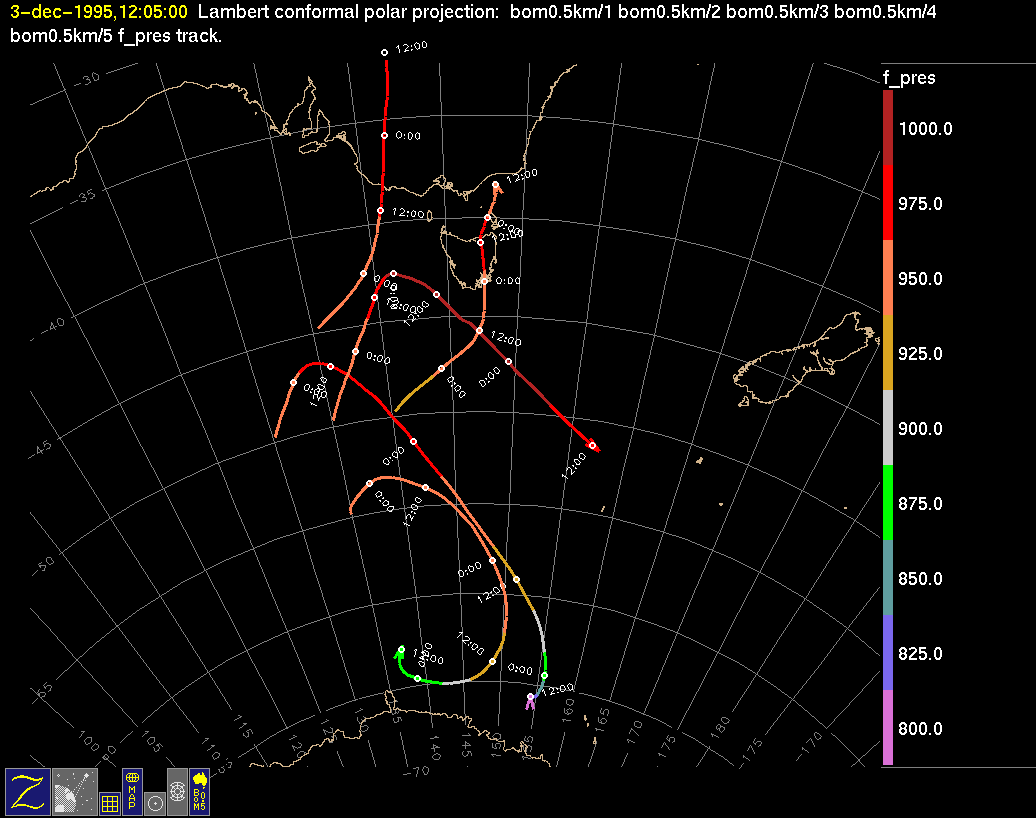Pick the grey 900.0 color segment
Viewport: 1036px width, 818px height.
pyautogui.click(x=888, y=428)
